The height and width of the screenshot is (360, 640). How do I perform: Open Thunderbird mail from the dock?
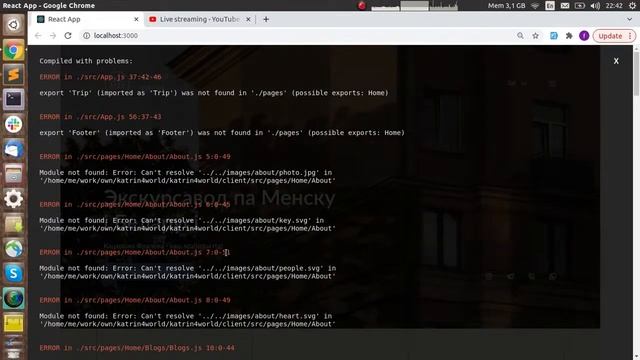(13, 149)
